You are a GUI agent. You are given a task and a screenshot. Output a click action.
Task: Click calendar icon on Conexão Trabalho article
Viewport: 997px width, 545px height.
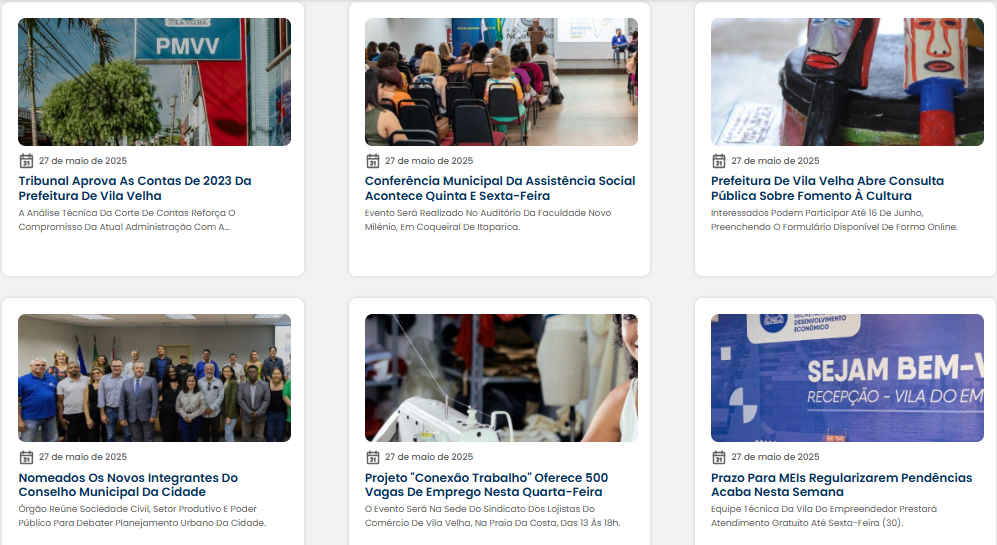point(373,457)
